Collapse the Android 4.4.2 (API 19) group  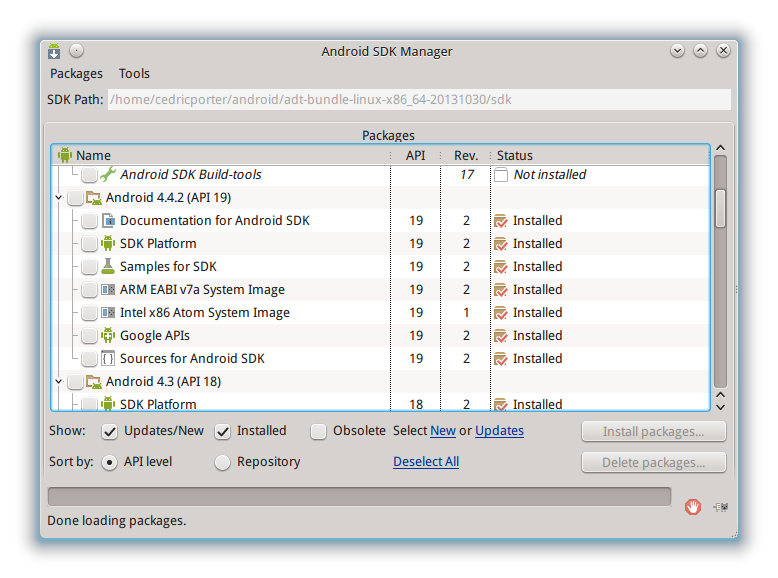point(59,197)
